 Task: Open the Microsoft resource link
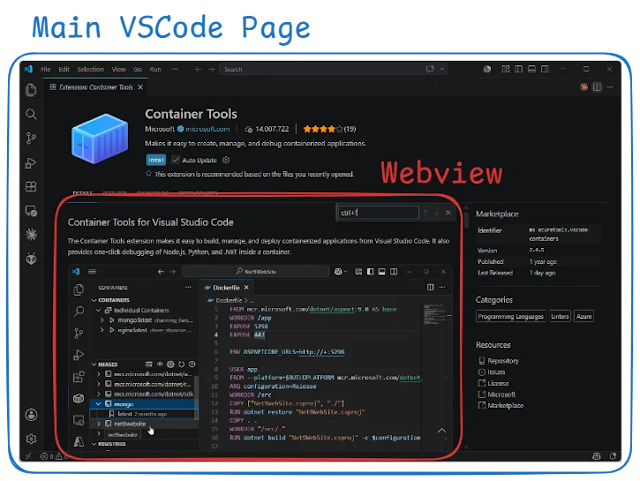click(x=502, y=394)
